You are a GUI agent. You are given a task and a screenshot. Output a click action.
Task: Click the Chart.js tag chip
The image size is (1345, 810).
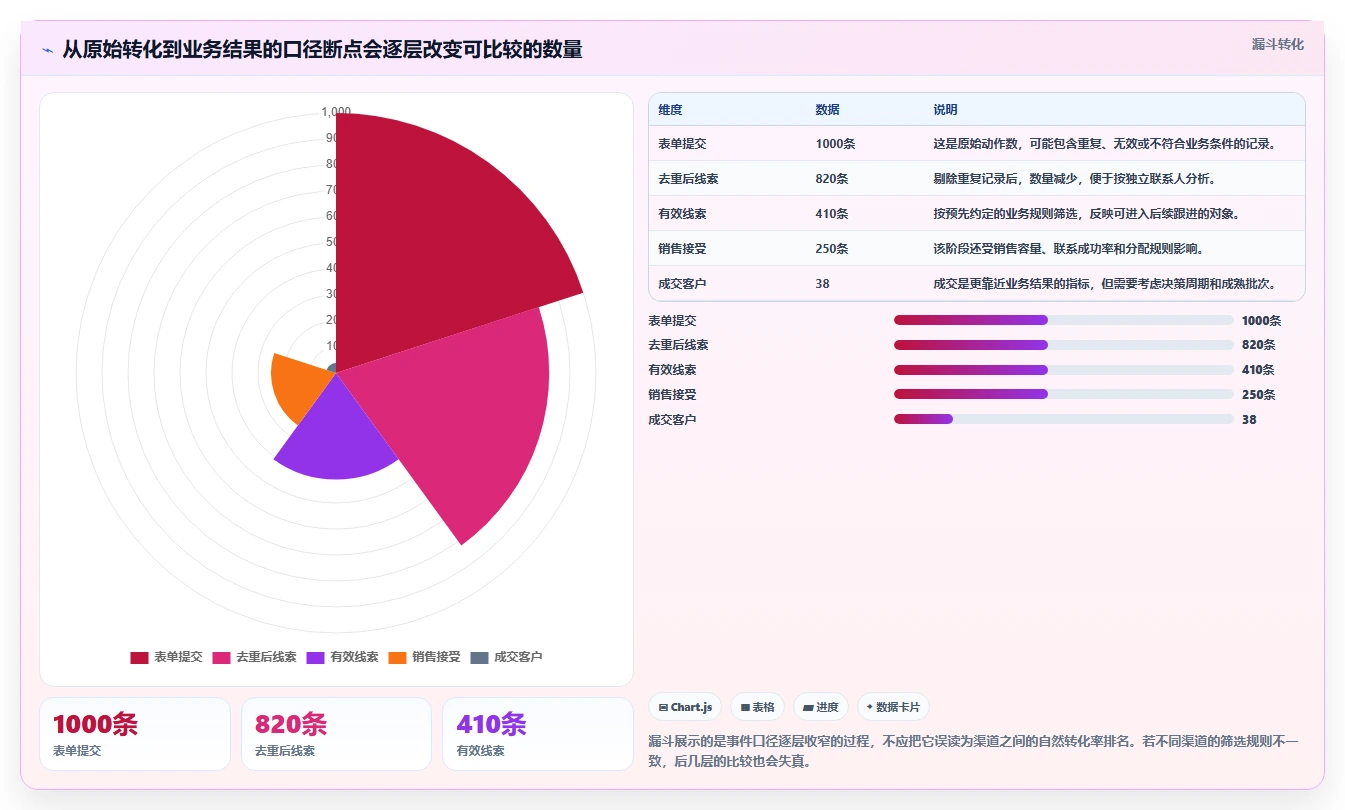(685, 707)
